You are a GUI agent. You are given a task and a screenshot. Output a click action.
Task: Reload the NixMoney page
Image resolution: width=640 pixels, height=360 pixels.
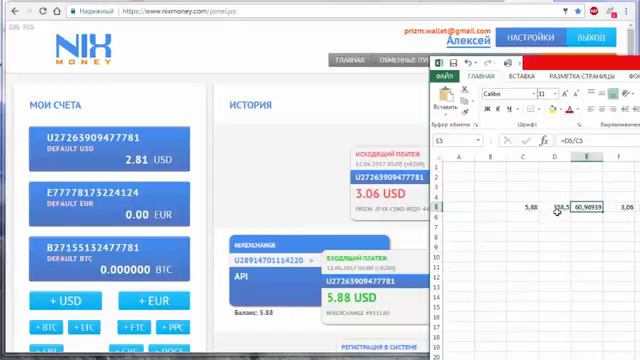click(x=42, y=11)
